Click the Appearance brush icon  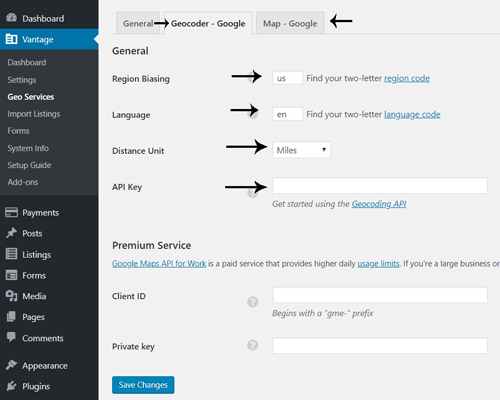coord(11,365)
